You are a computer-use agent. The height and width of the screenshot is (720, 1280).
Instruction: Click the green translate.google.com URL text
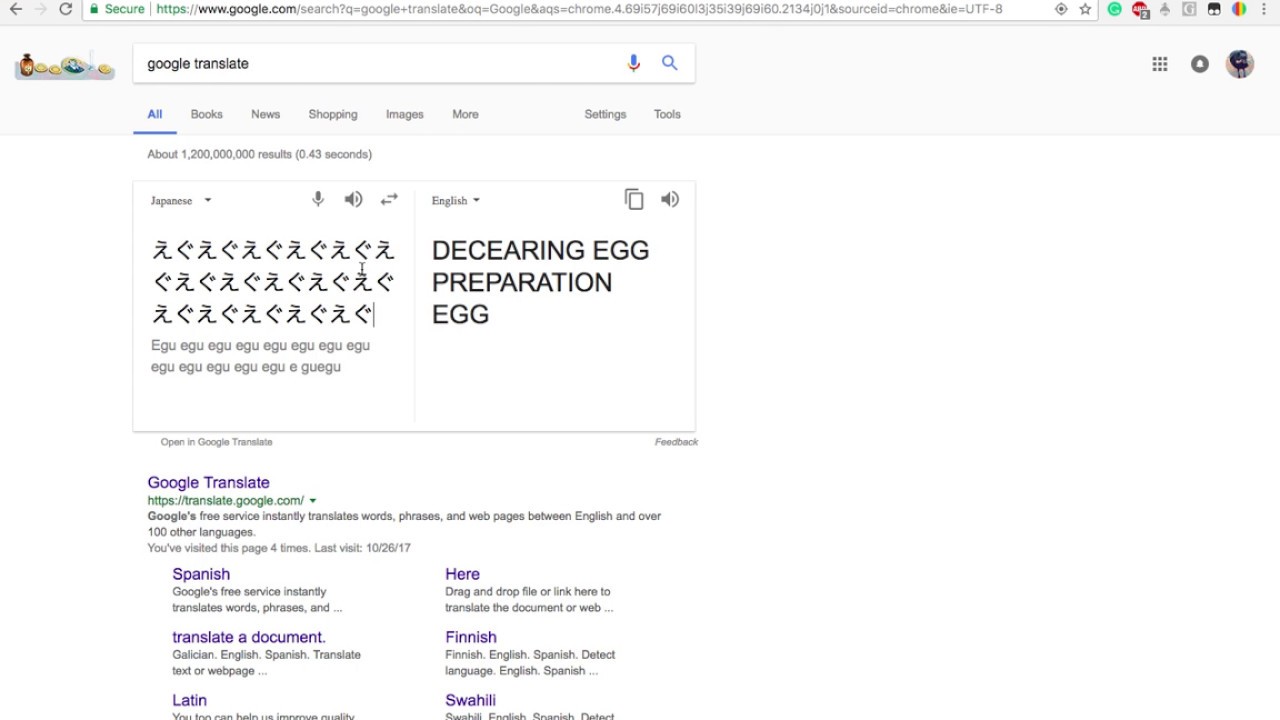pos(225,501)
